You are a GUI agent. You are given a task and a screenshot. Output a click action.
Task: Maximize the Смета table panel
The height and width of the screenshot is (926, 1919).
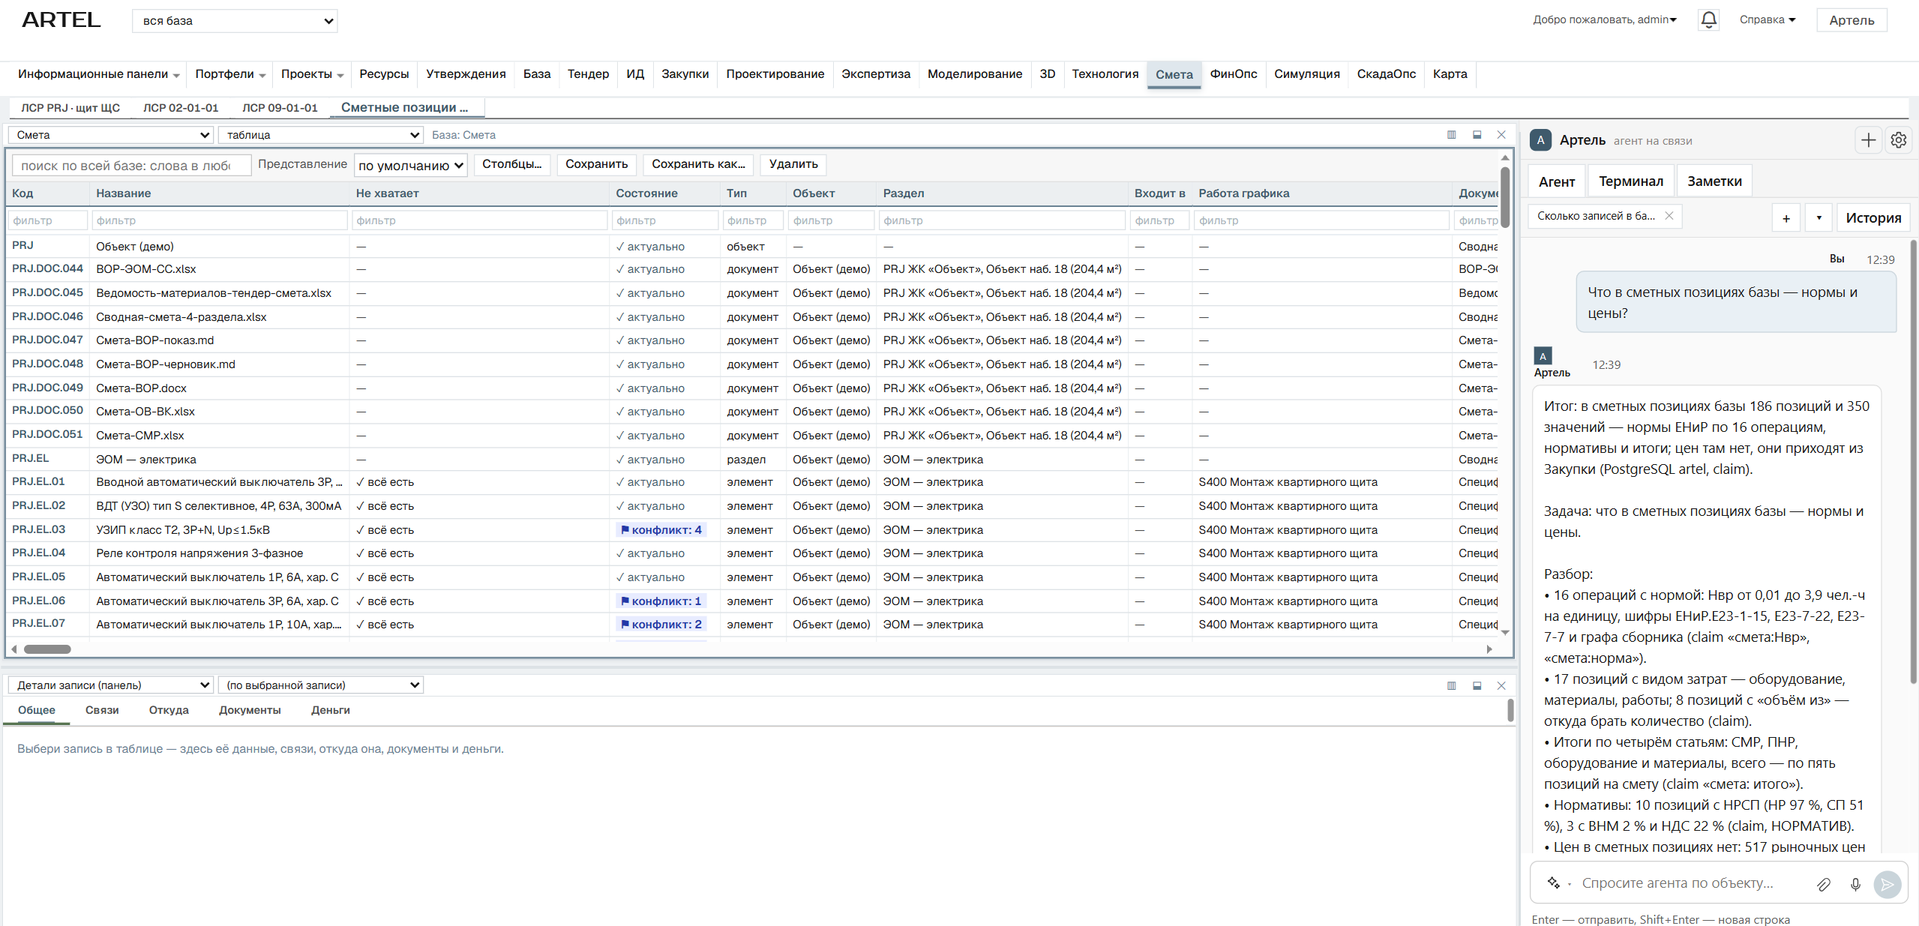tap(1477, 135)
